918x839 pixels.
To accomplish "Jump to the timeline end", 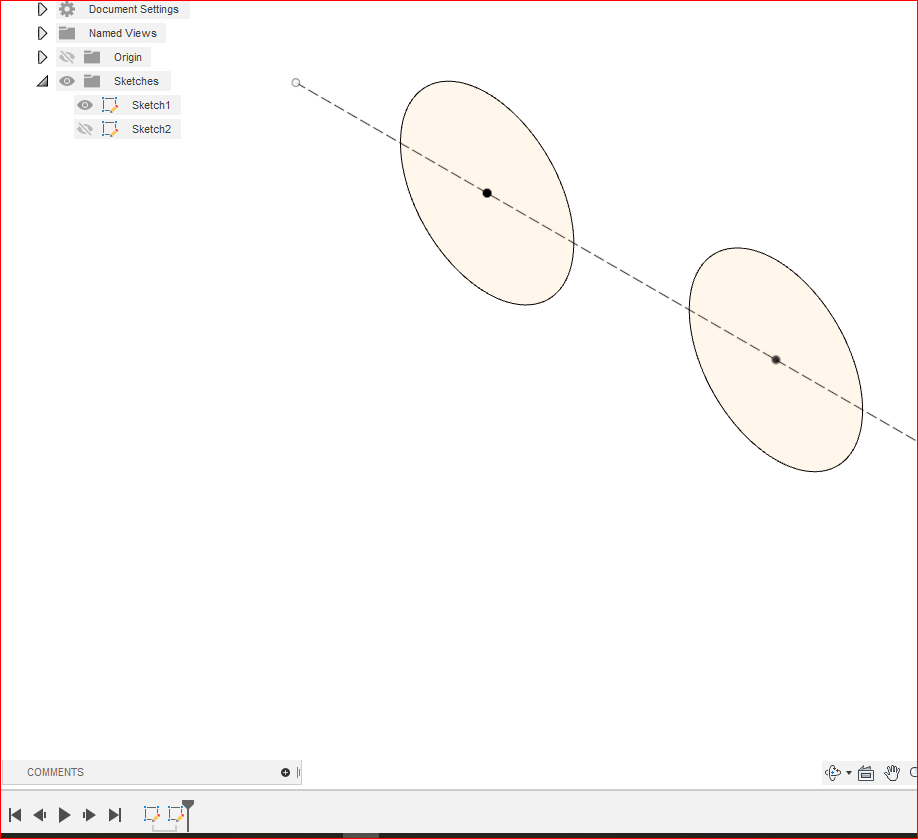I will (x=115, y=814).
